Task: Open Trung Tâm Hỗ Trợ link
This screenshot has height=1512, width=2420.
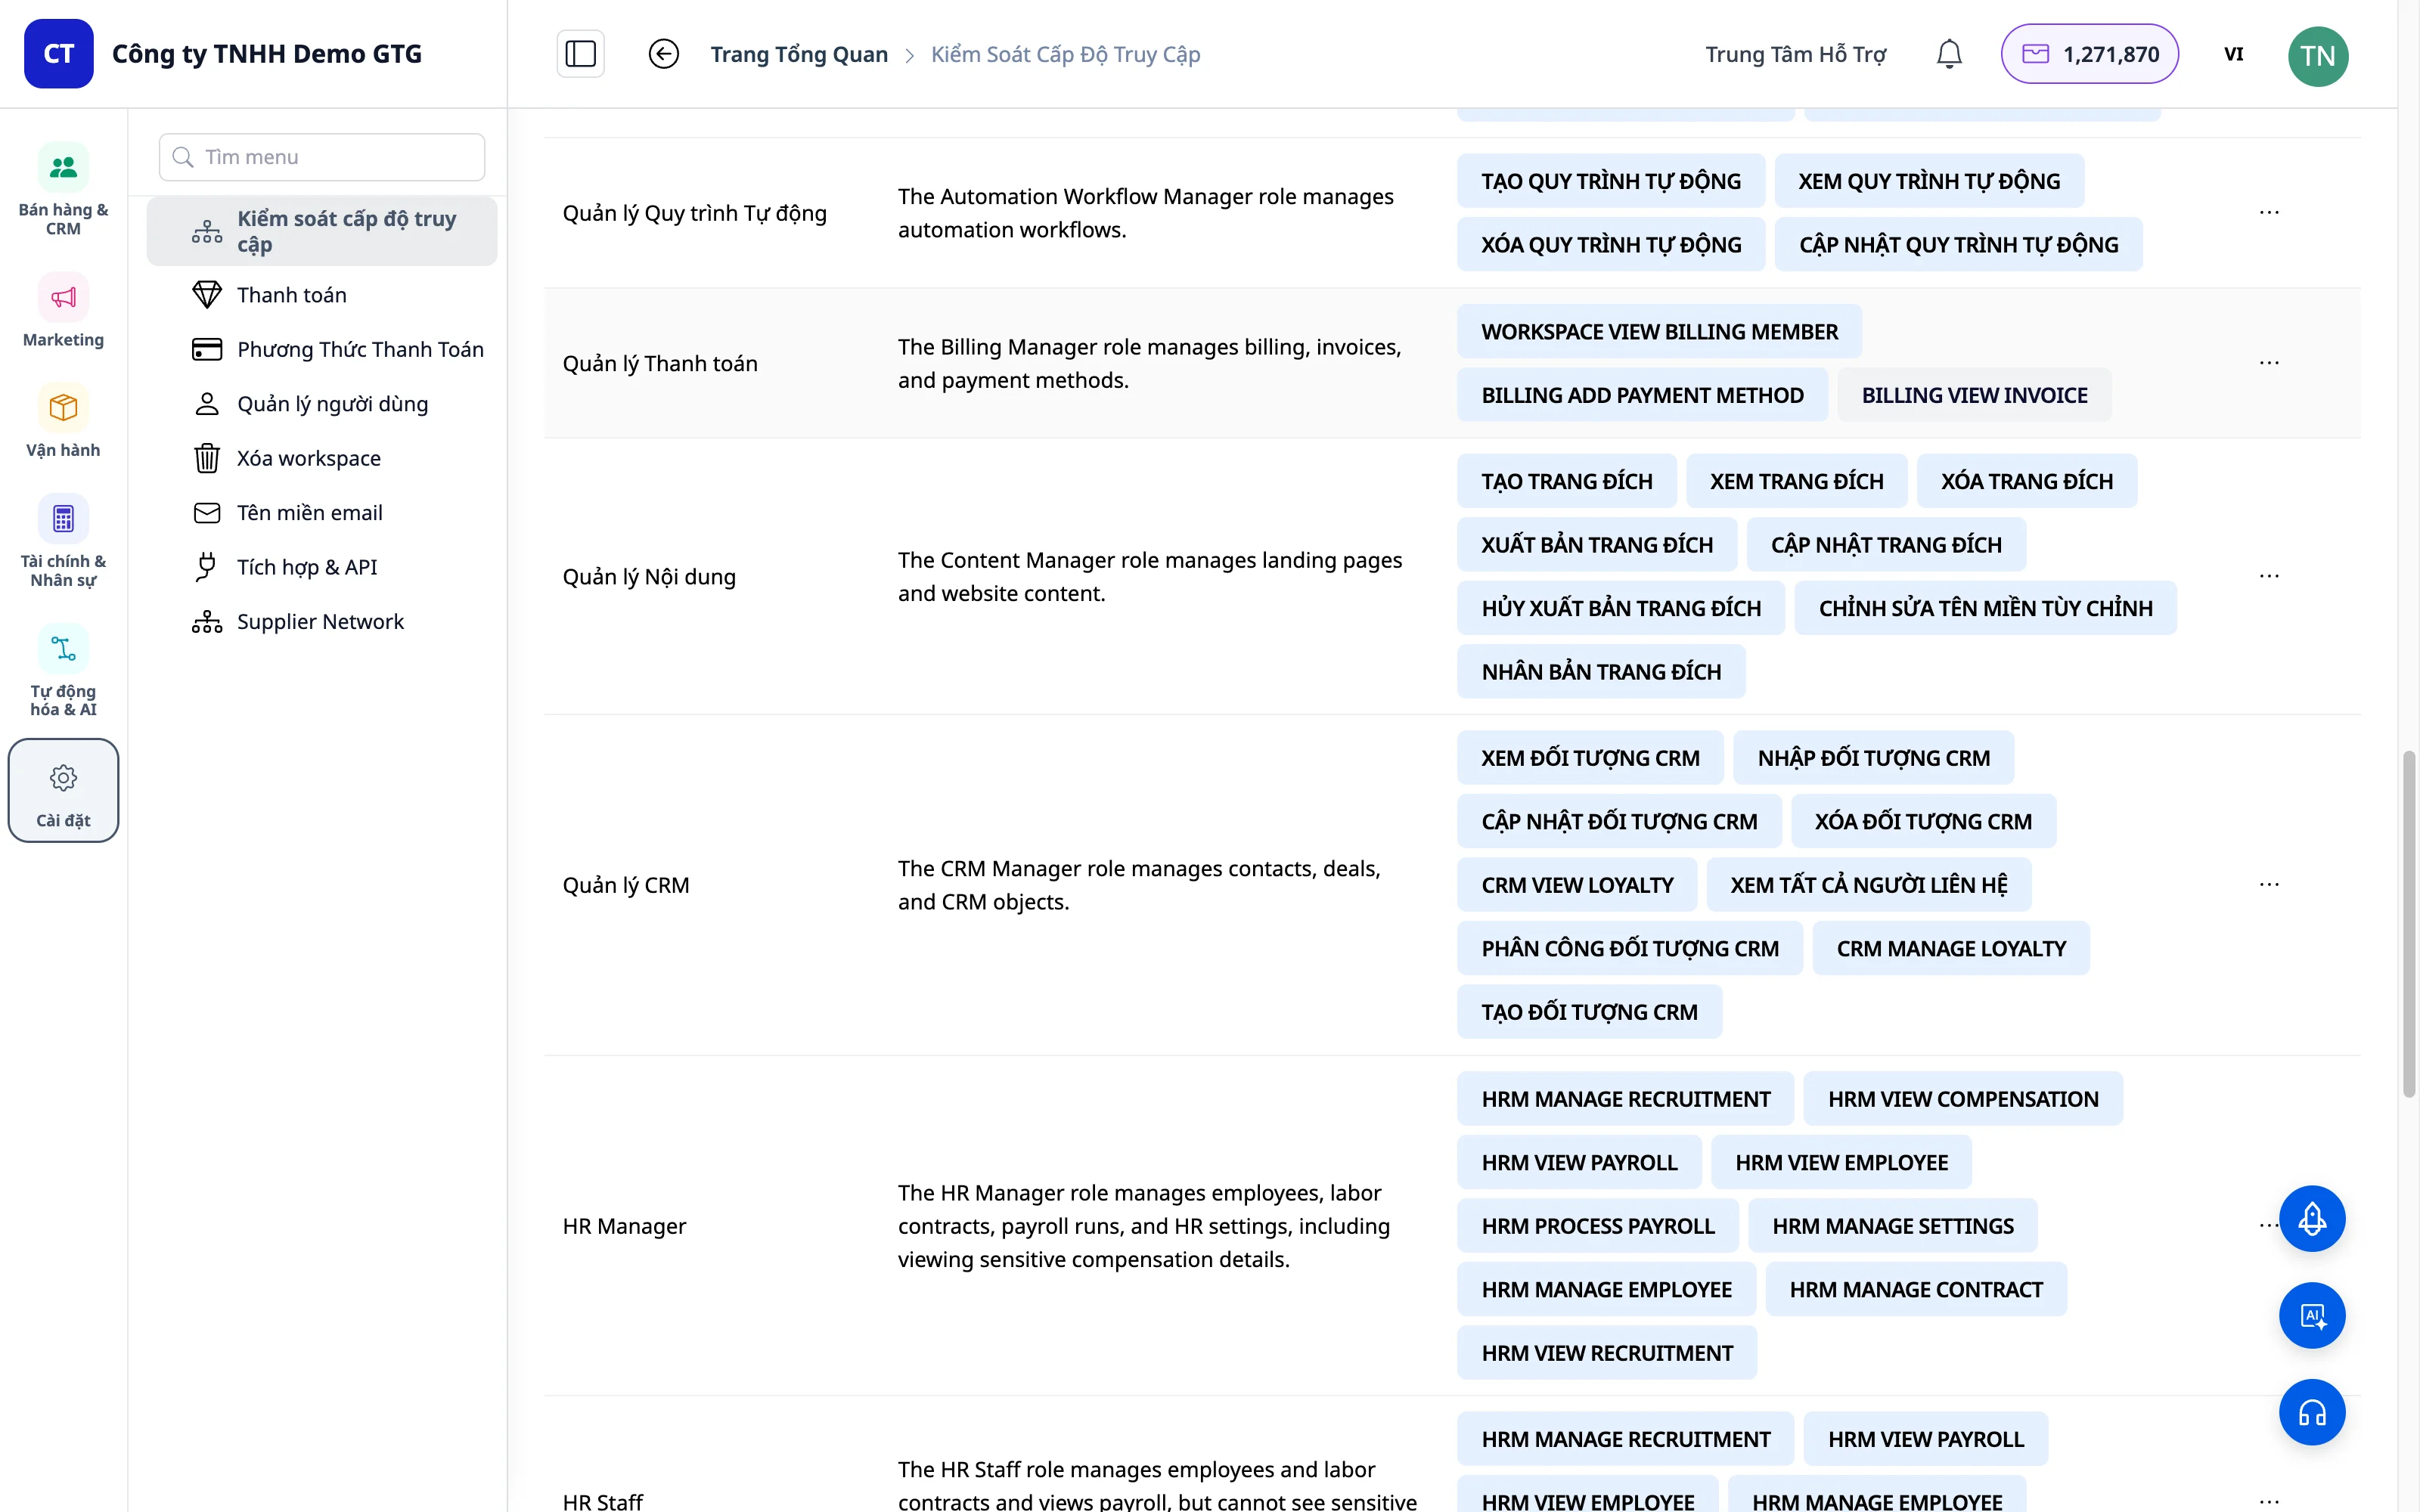Action: point(1795,54)
